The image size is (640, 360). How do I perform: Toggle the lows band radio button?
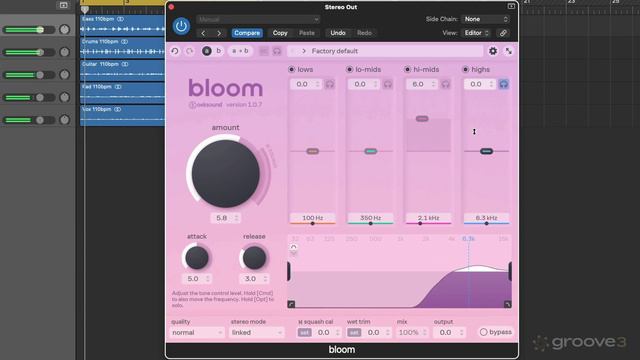291,69
